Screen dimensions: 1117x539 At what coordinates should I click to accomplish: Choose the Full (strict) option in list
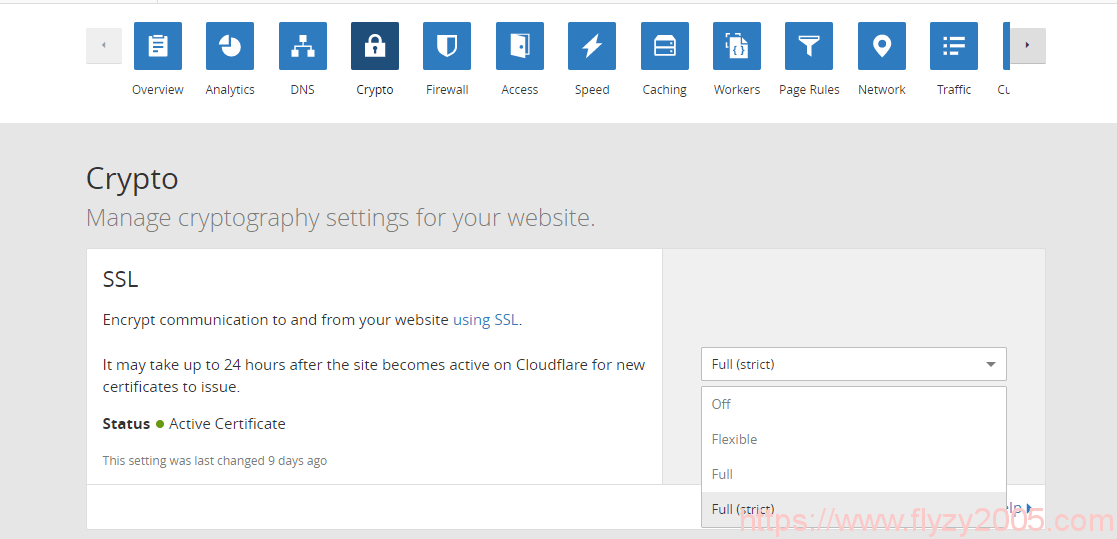click(853, 509)
